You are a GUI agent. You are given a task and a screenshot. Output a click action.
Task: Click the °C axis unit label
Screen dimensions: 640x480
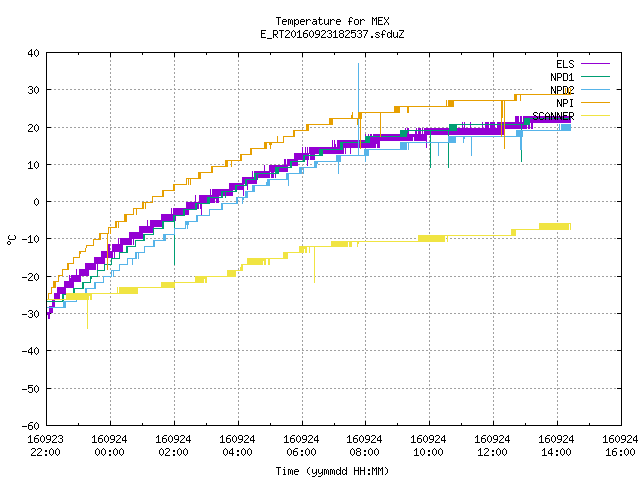[x=11, y=240]
